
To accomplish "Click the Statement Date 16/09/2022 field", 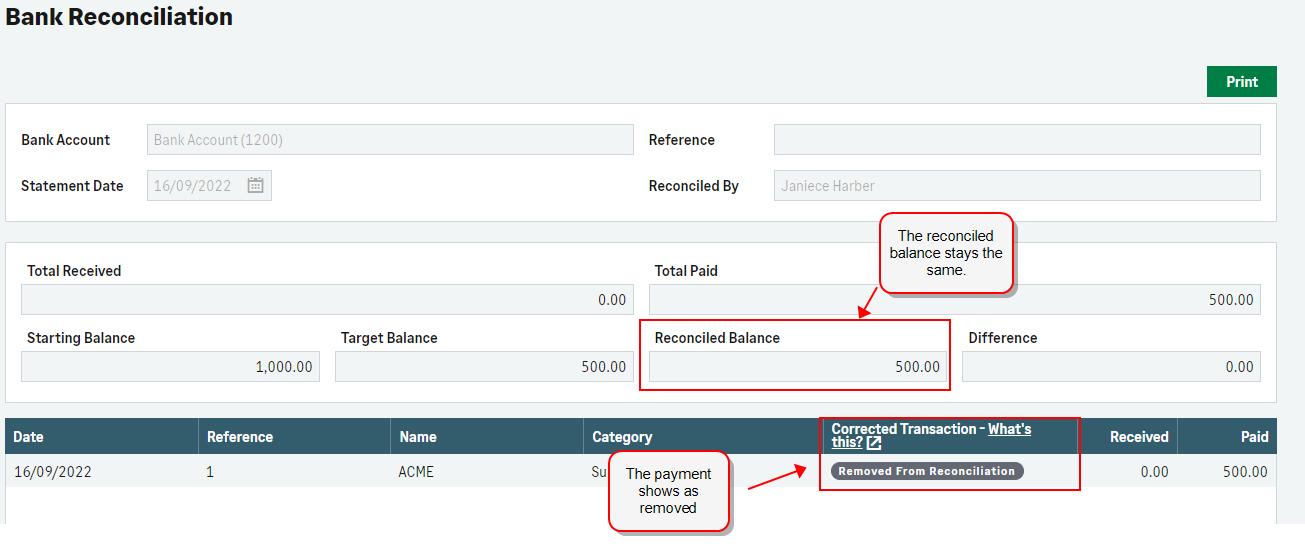I will click(197, 186).
